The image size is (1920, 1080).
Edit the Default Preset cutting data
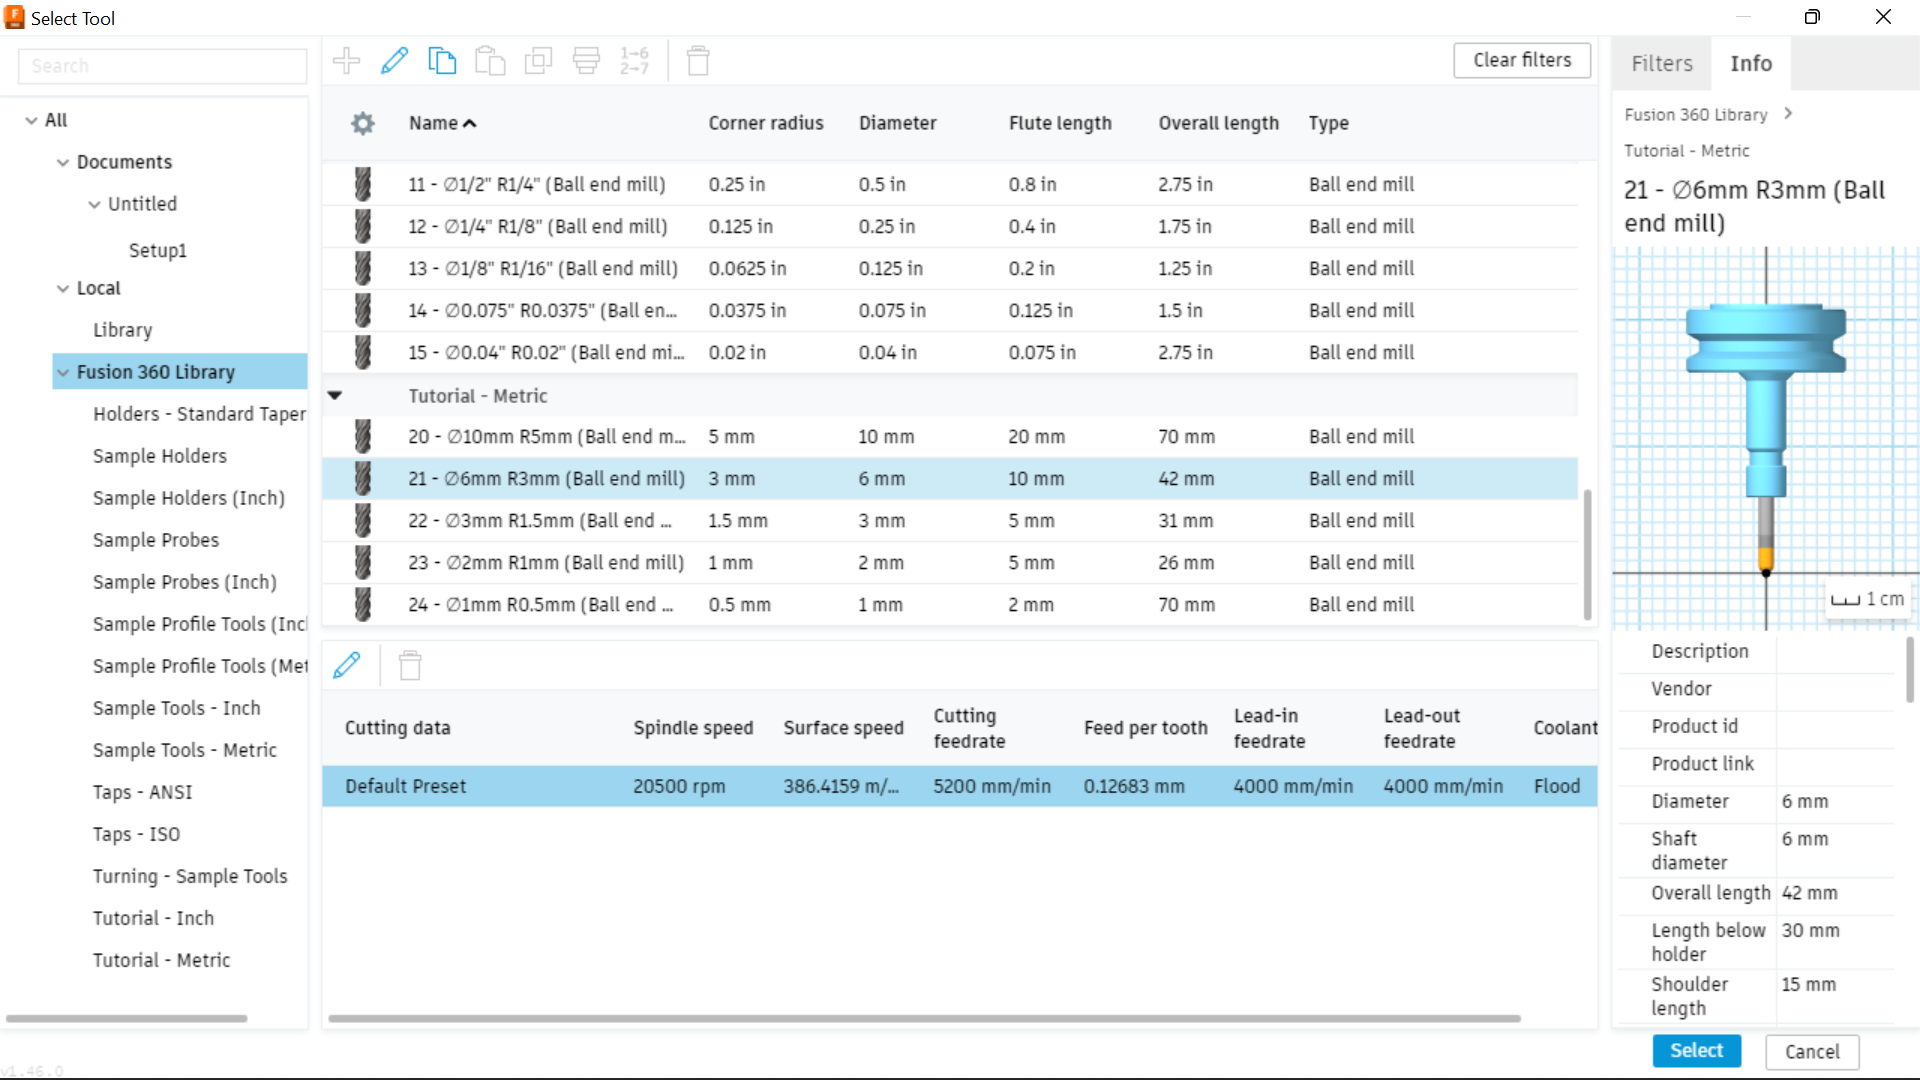[348, 664]
